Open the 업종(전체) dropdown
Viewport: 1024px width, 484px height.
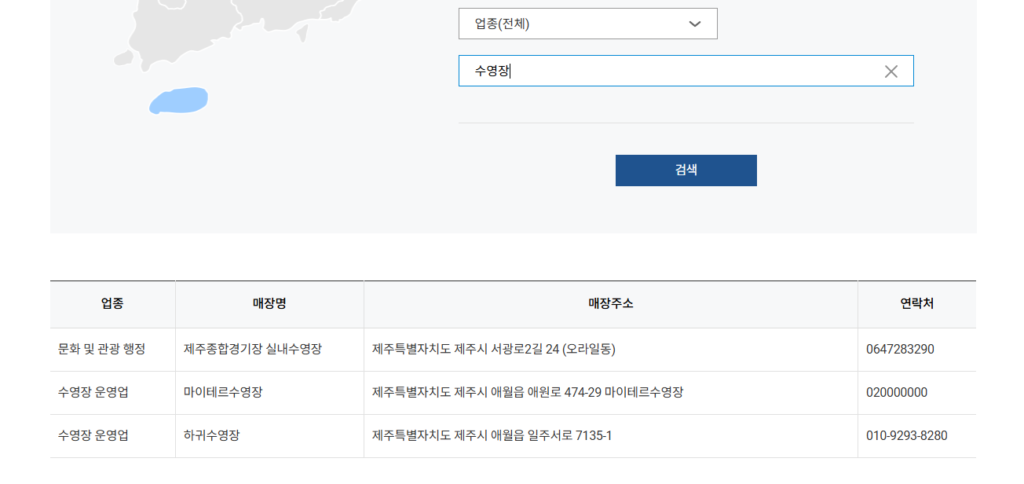pyautogui.click(x=588, y=24)
